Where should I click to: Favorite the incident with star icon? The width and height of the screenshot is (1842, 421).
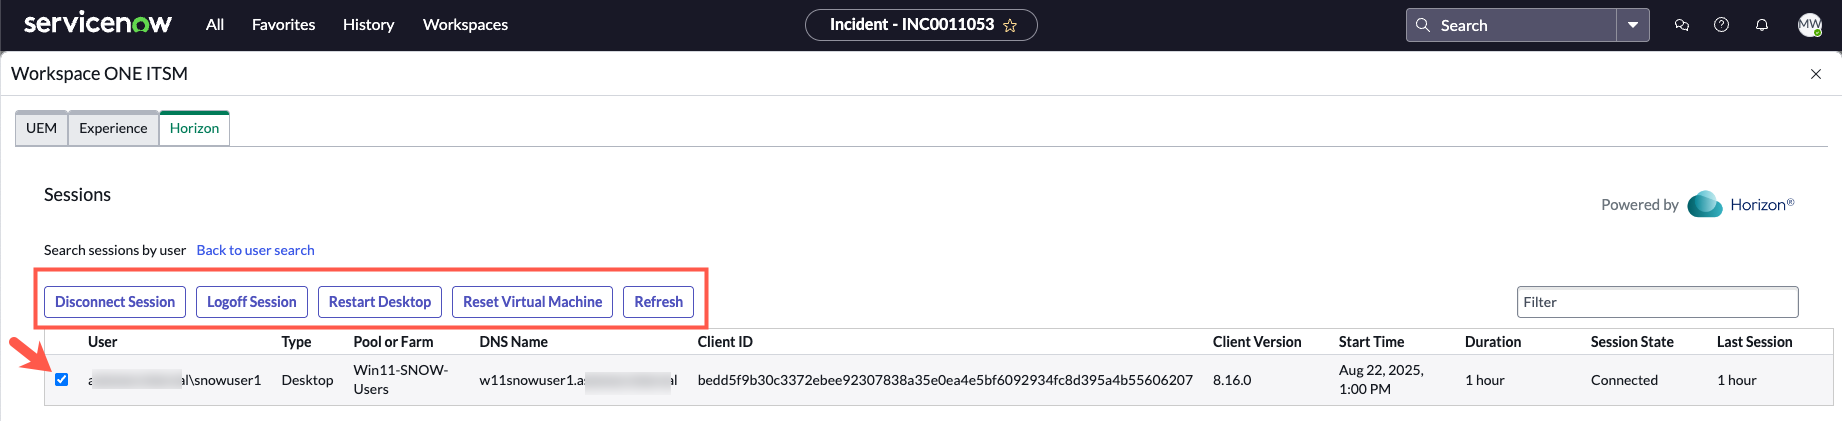point(1010,26)
